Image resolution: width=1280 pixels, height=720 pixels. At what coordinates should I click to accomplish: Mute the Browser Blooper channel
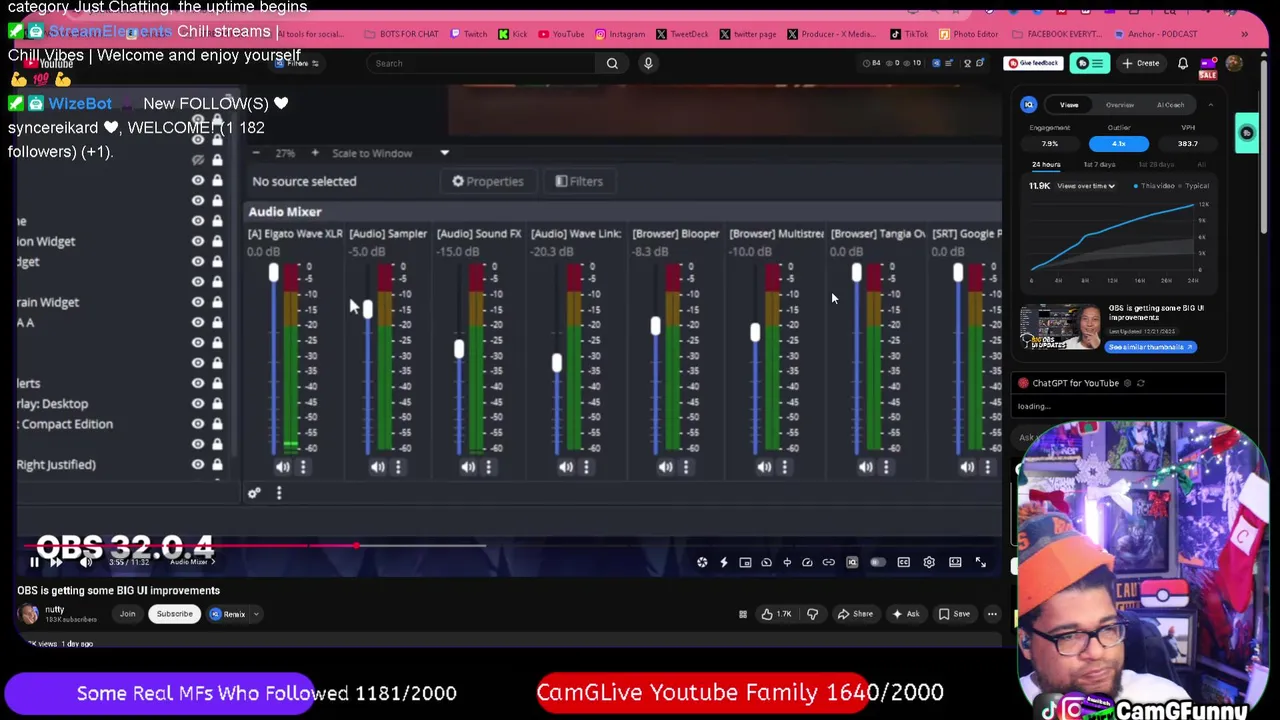[x=665, y=467]
